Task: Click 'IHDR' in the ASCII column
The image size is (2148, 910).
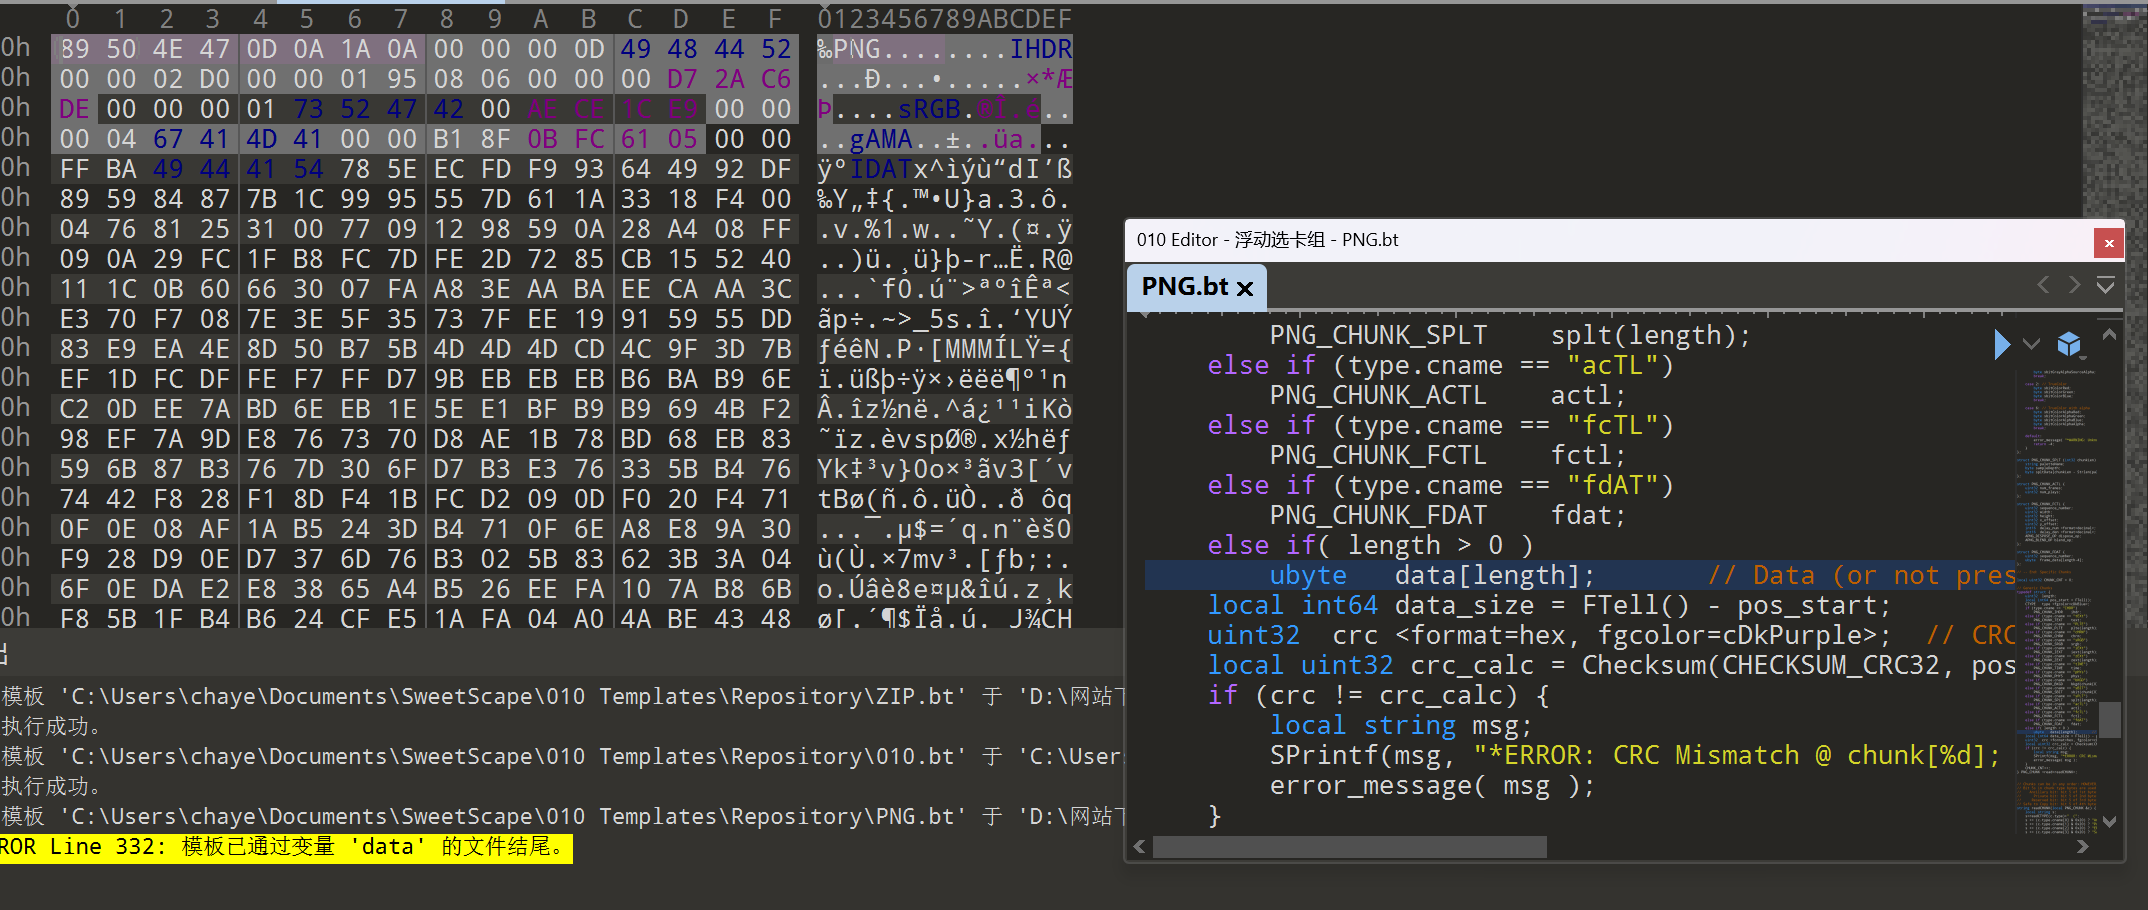Action: [1041, 49]
